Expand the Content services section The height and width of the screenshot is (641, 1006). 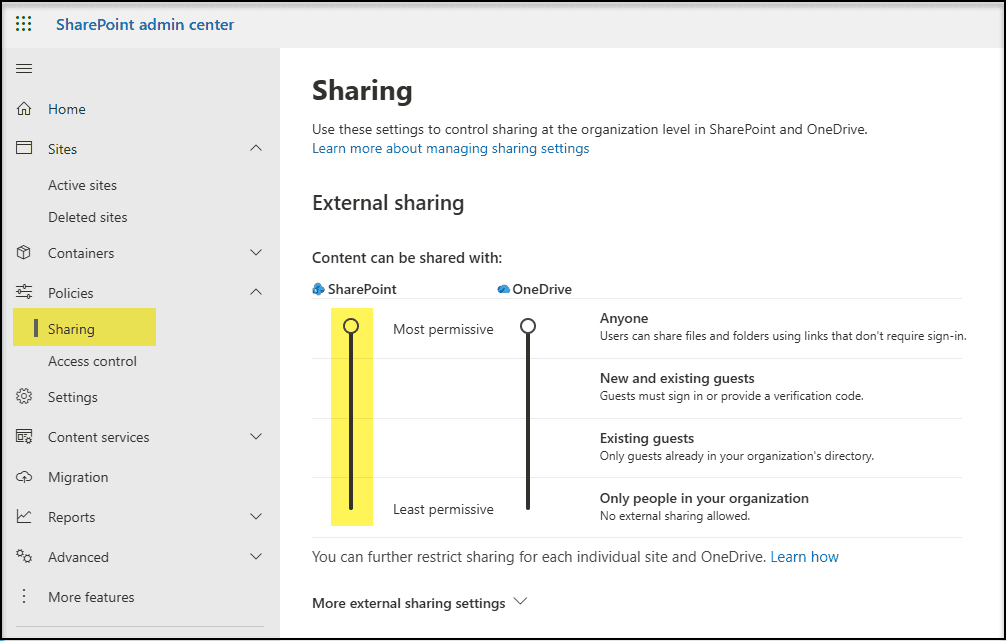click(x=256, y=437)
